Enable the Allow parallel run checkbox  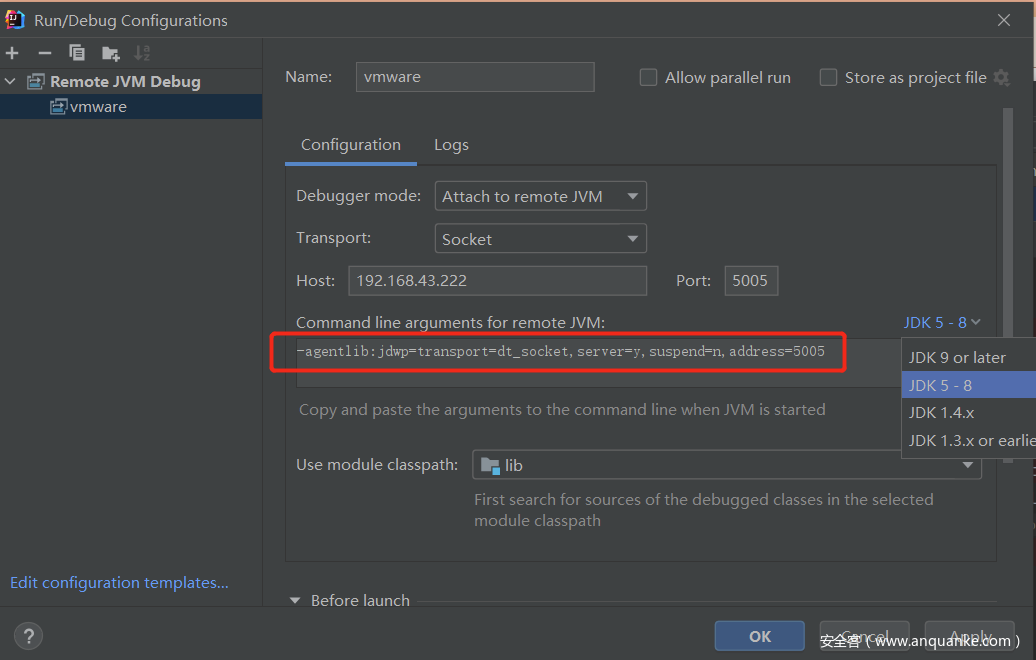point(648,78)
